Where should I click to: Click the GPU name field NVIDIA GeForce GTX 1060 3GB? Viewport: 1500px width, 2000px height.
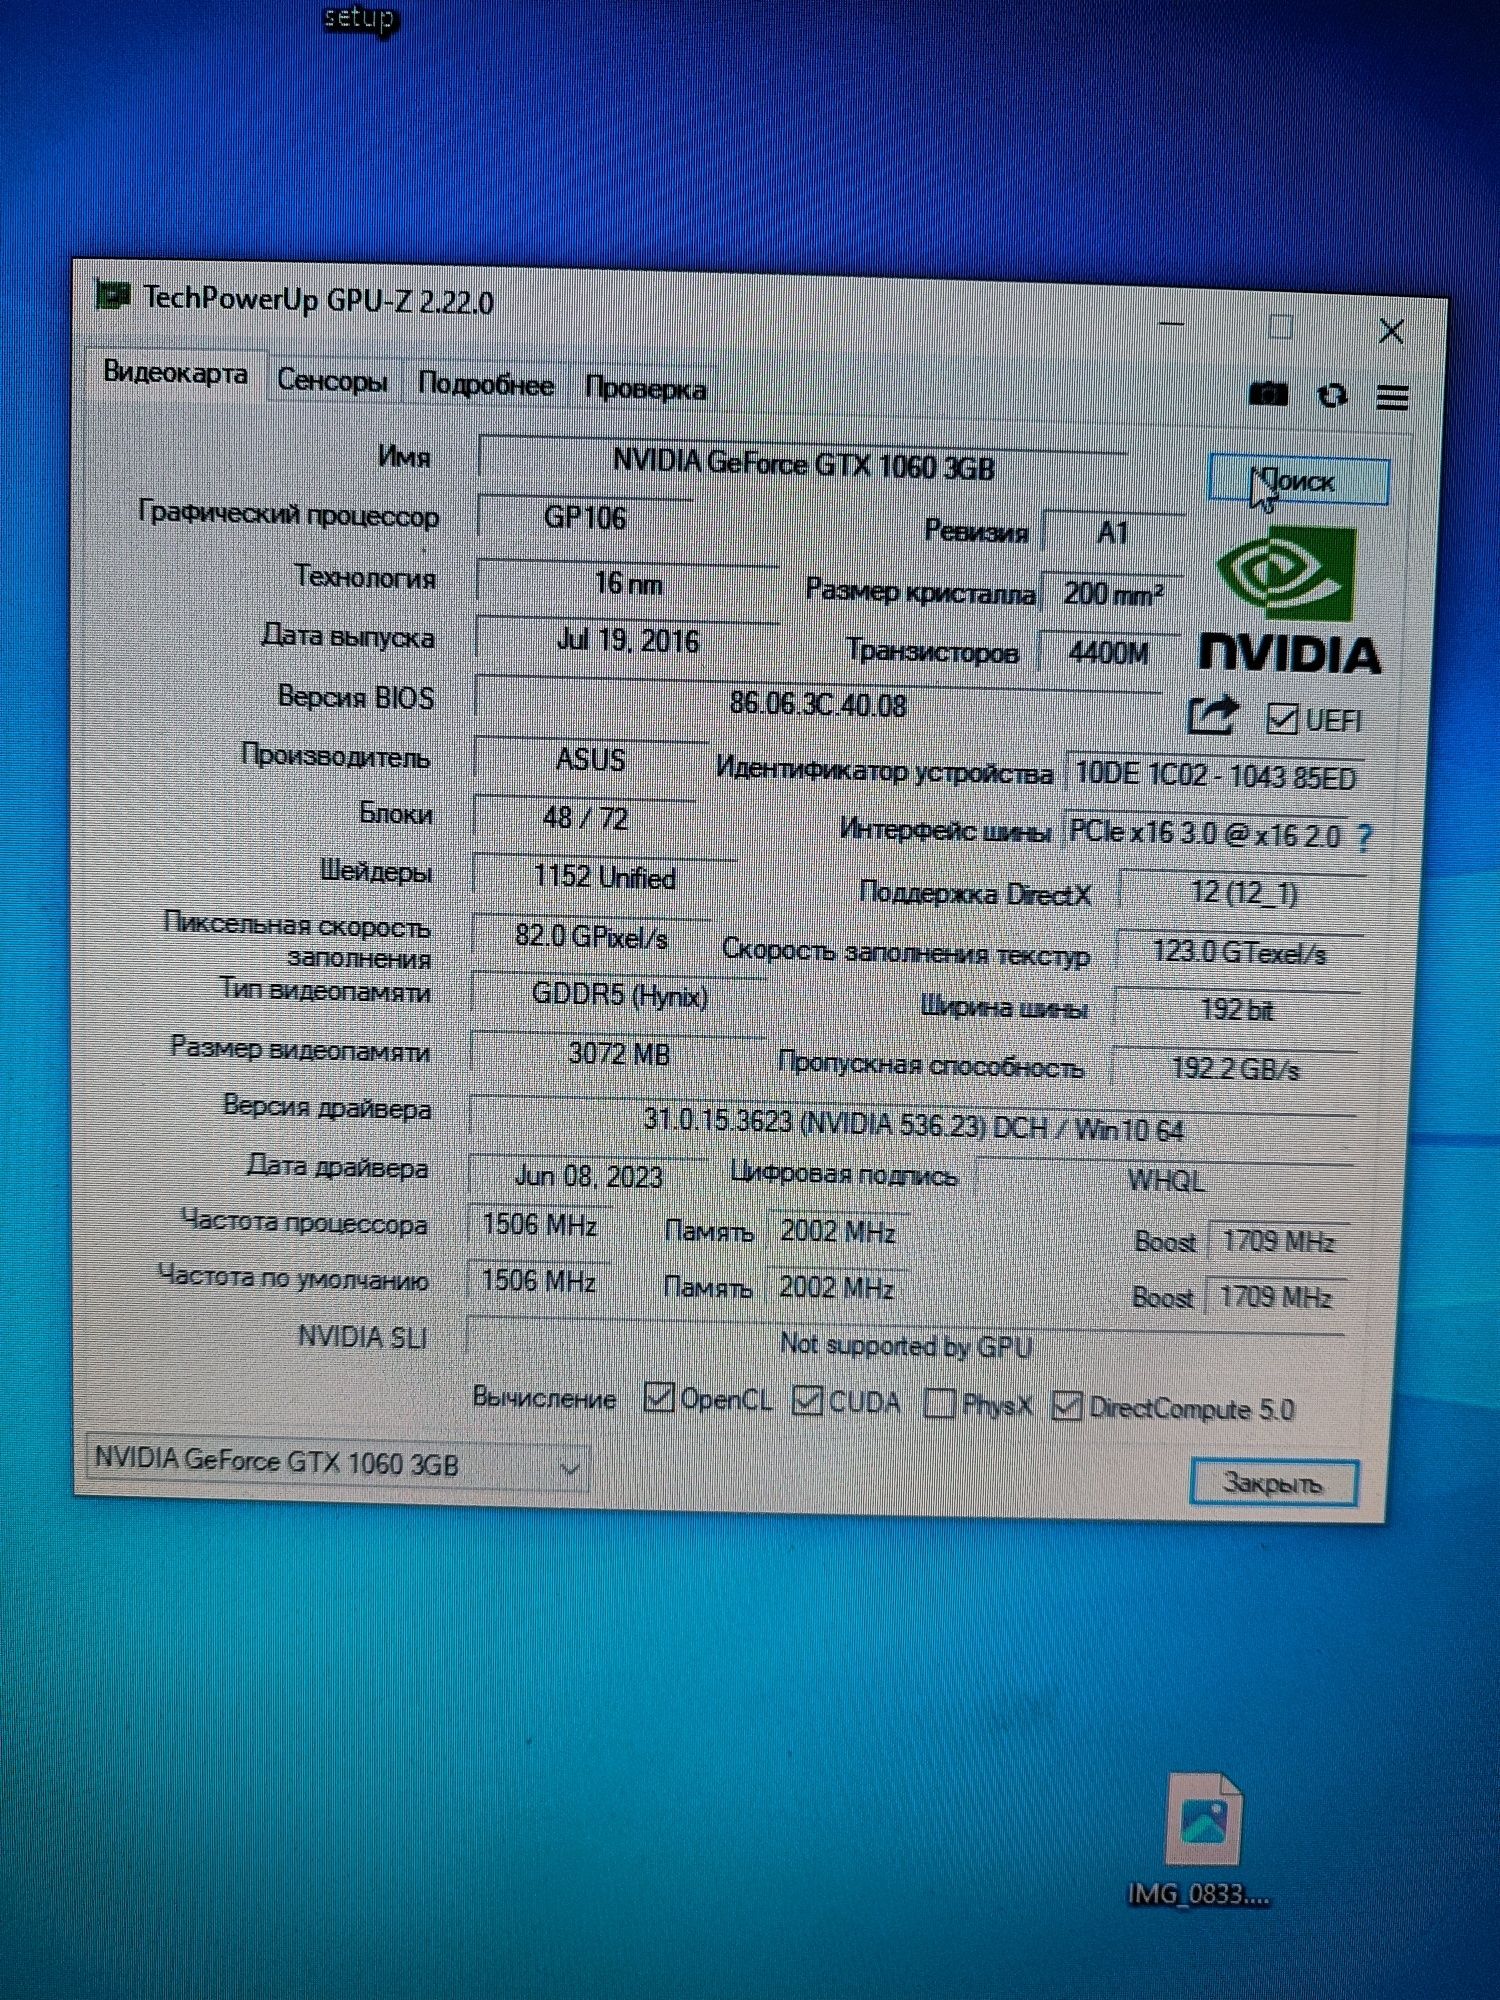(803, 464)
